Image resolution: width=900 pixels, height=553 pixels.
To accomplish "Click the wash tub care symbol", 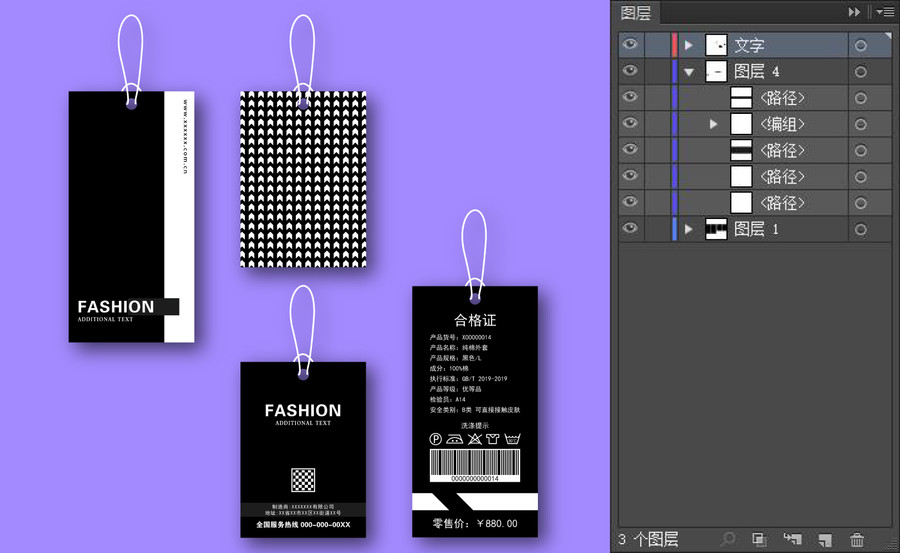I will [512, 439].
